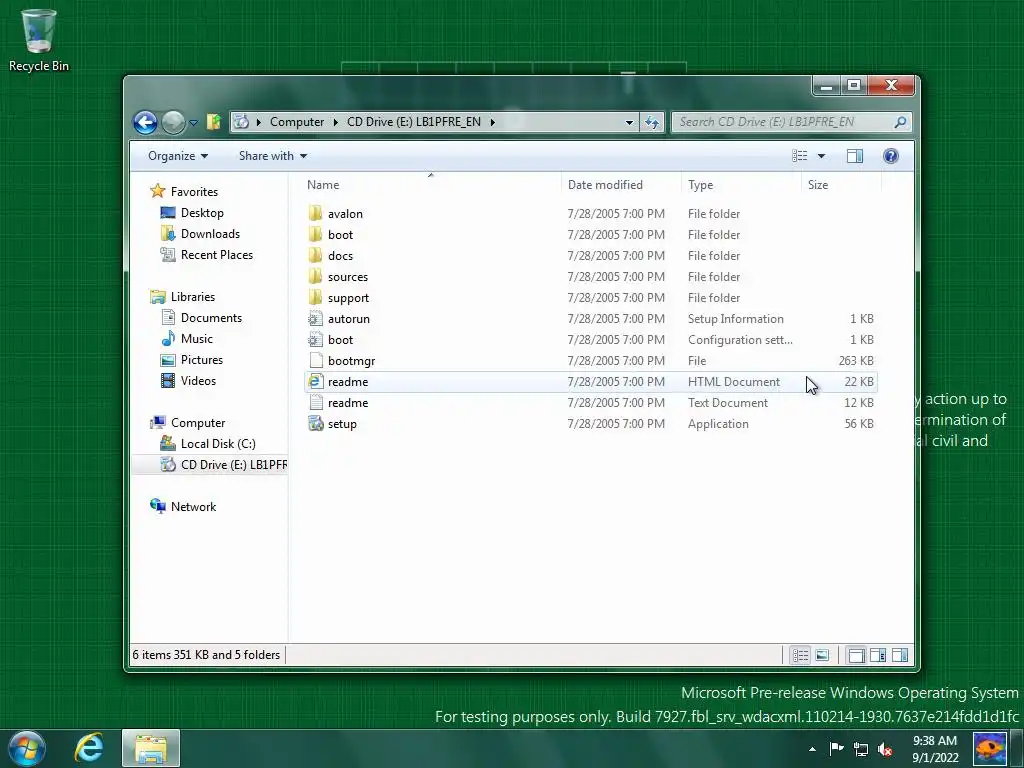The image size is (1024, 768).
Task: Select Computer in the navigation pane
Action: (x=198, y=423)
